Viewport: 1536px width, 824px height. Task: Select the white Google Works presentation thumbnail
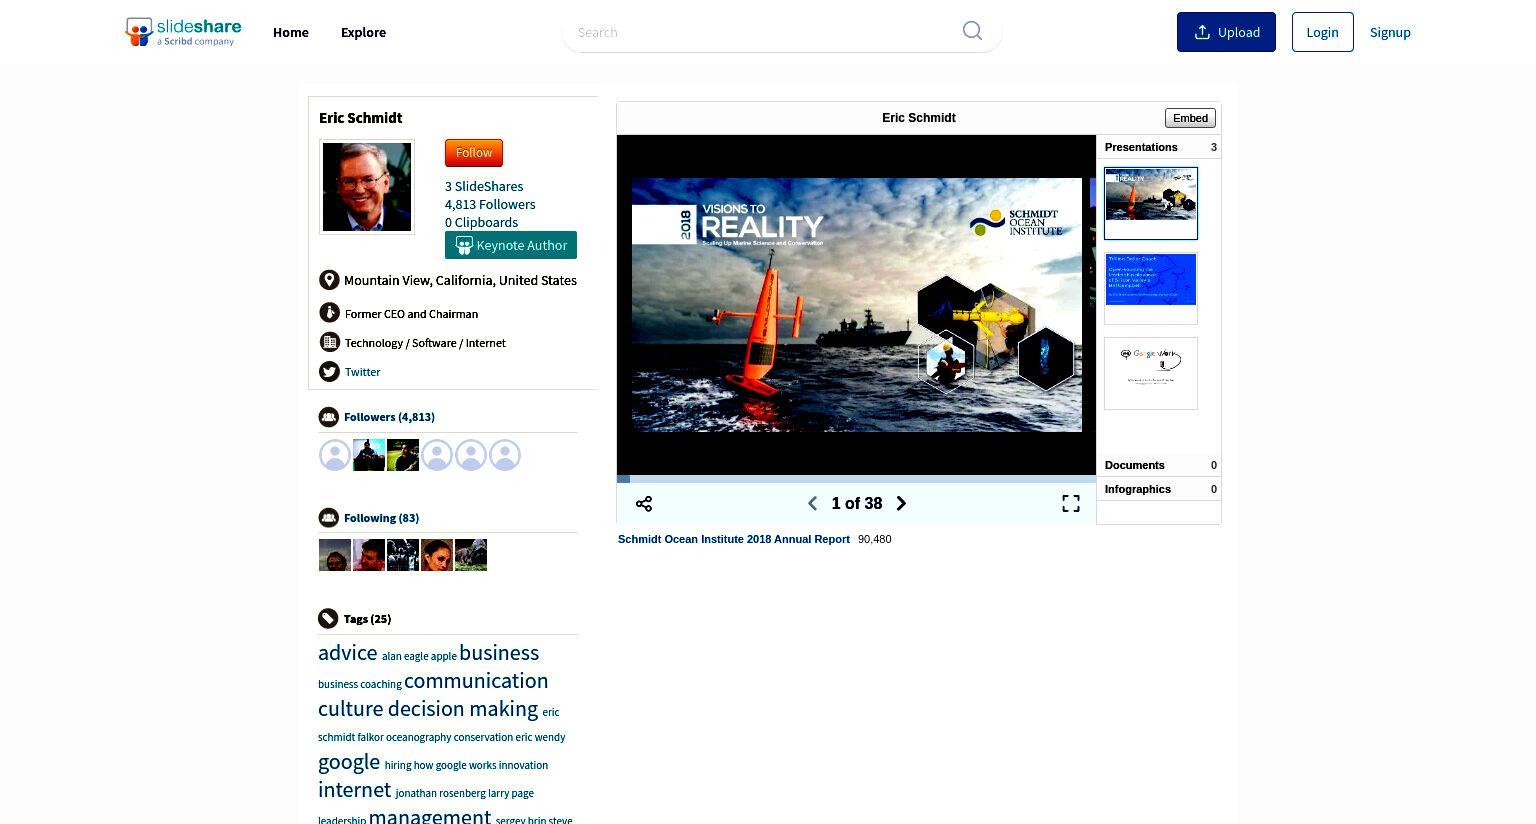(x=1151, y=373)
